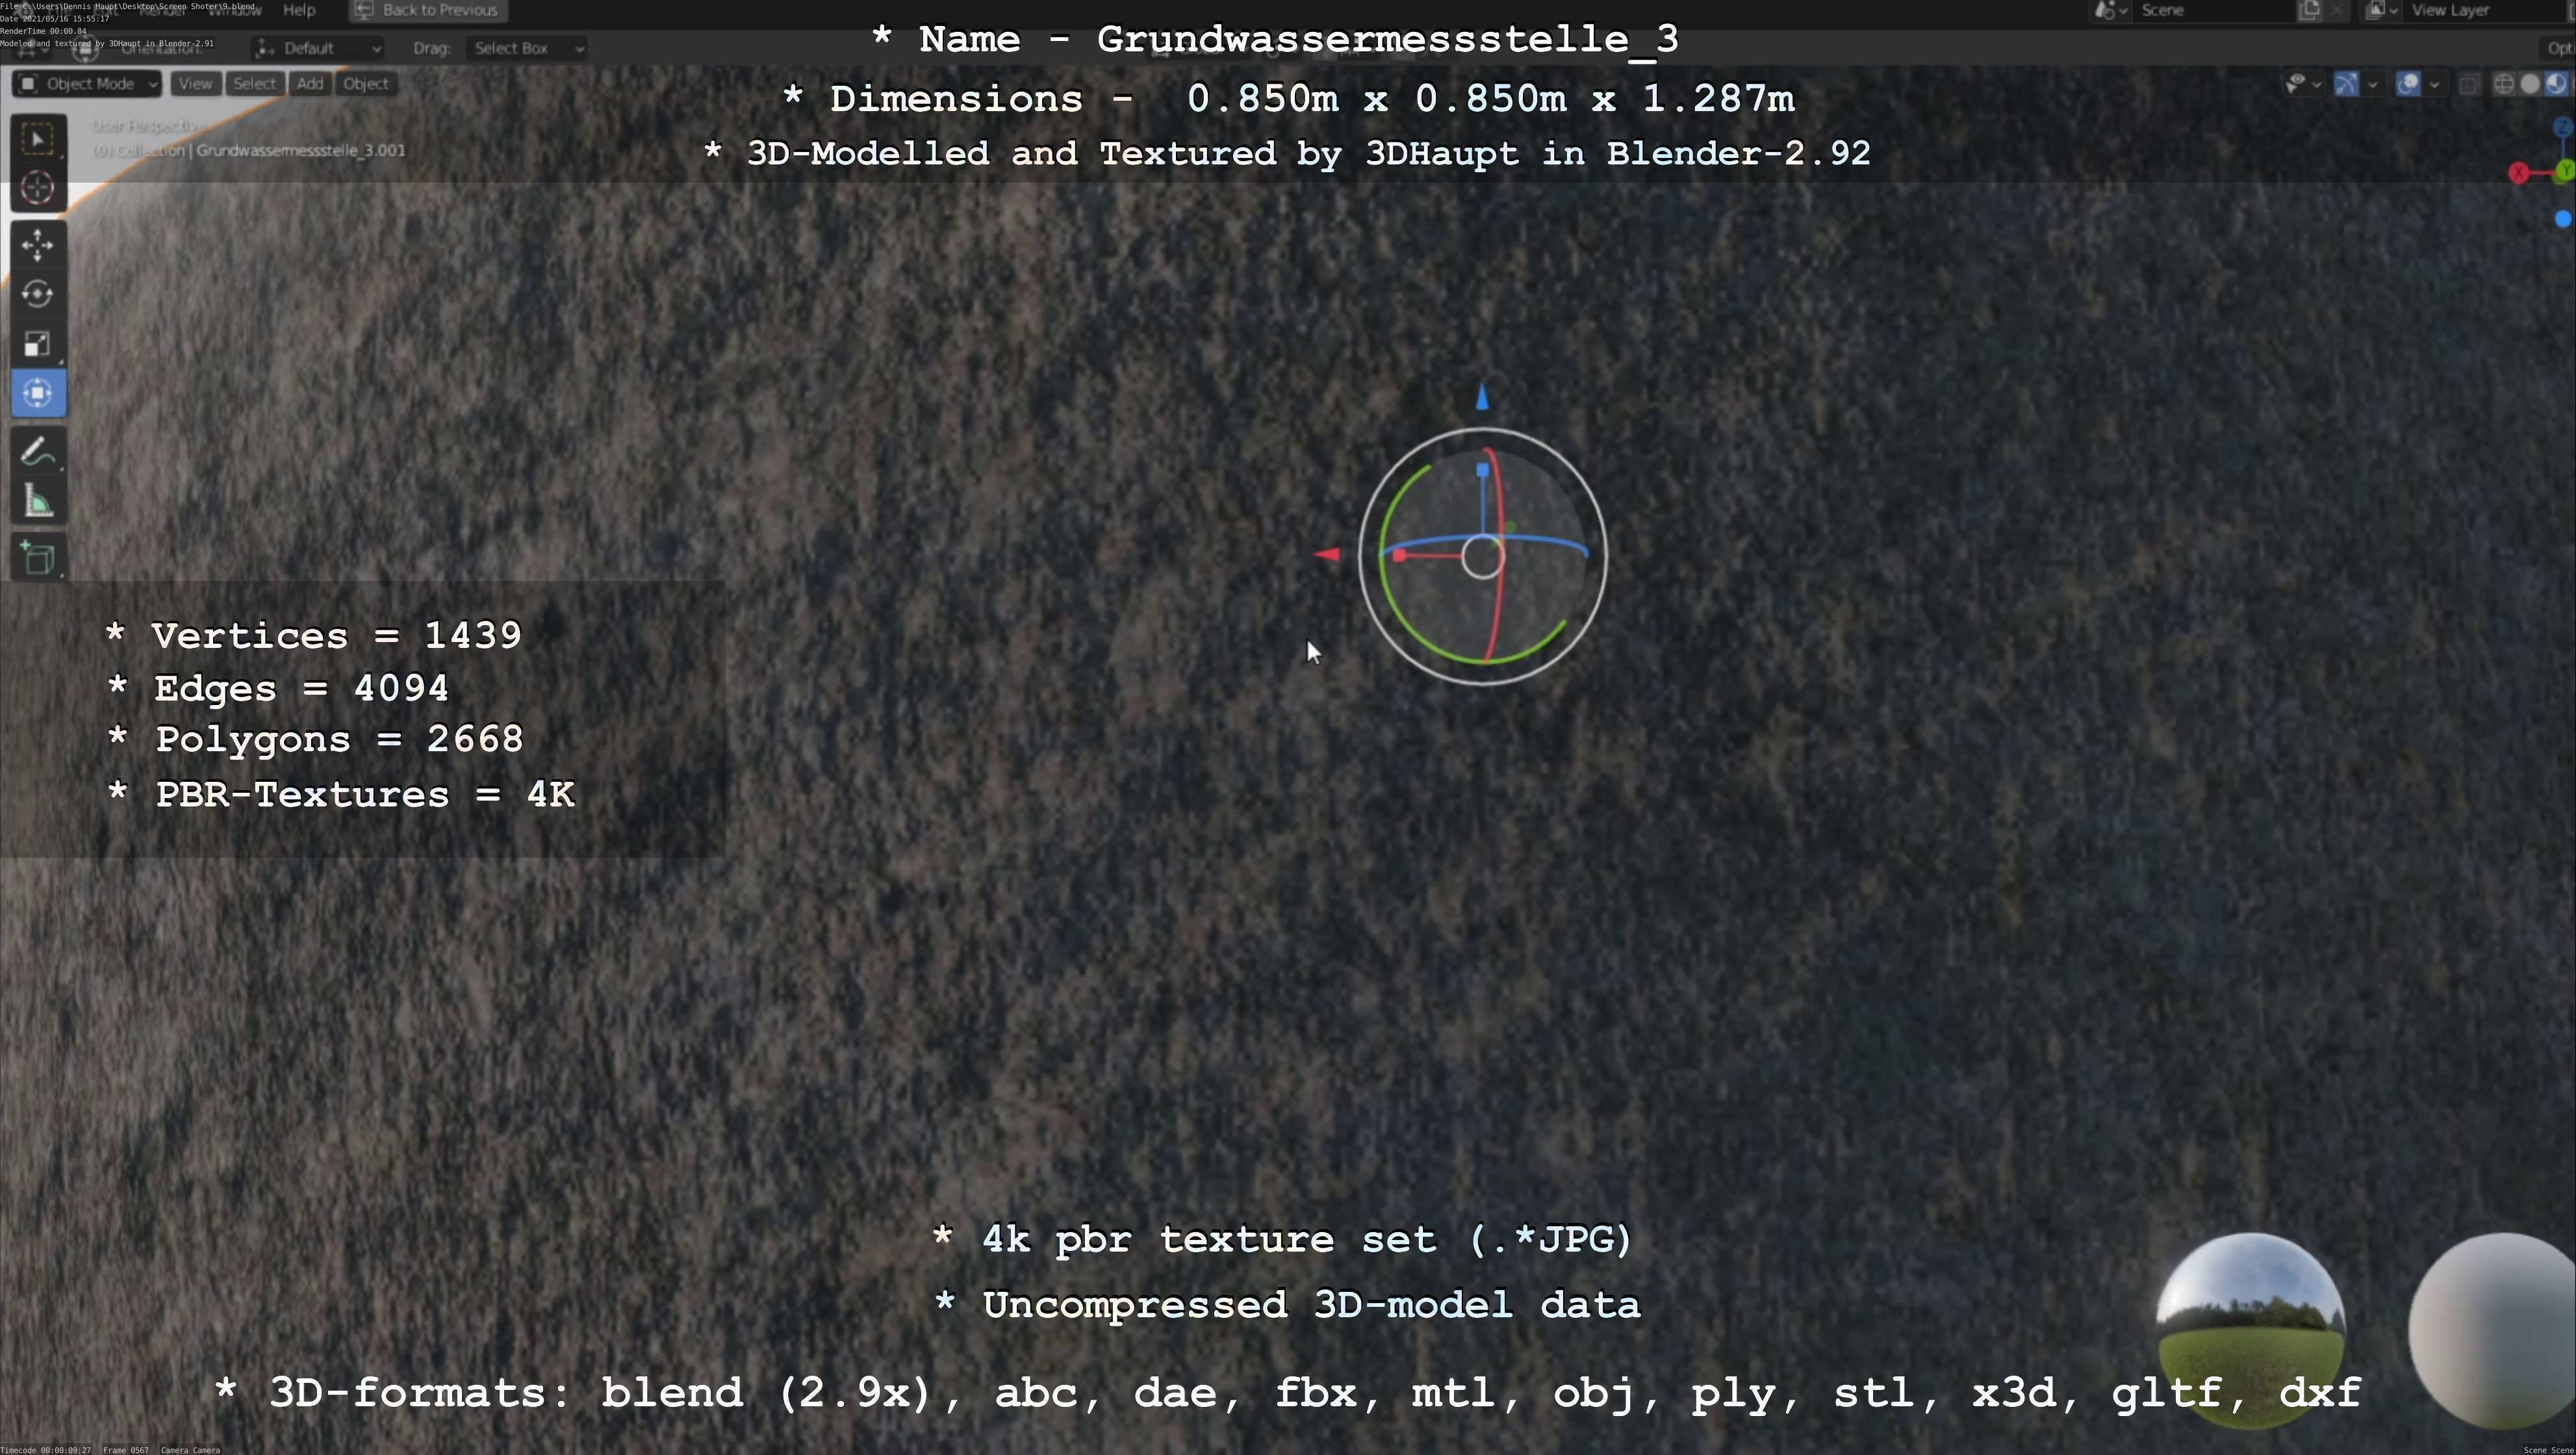Toggle the X-Ray view button
Image resolution: width=2576 pixels, height=1455 pixels.
pos(2469,84)
